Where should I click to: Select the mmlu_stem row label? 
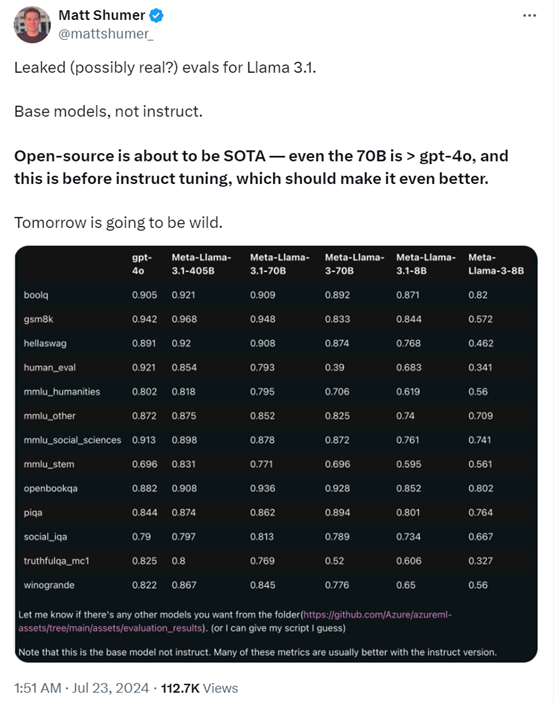coord(49,464)
